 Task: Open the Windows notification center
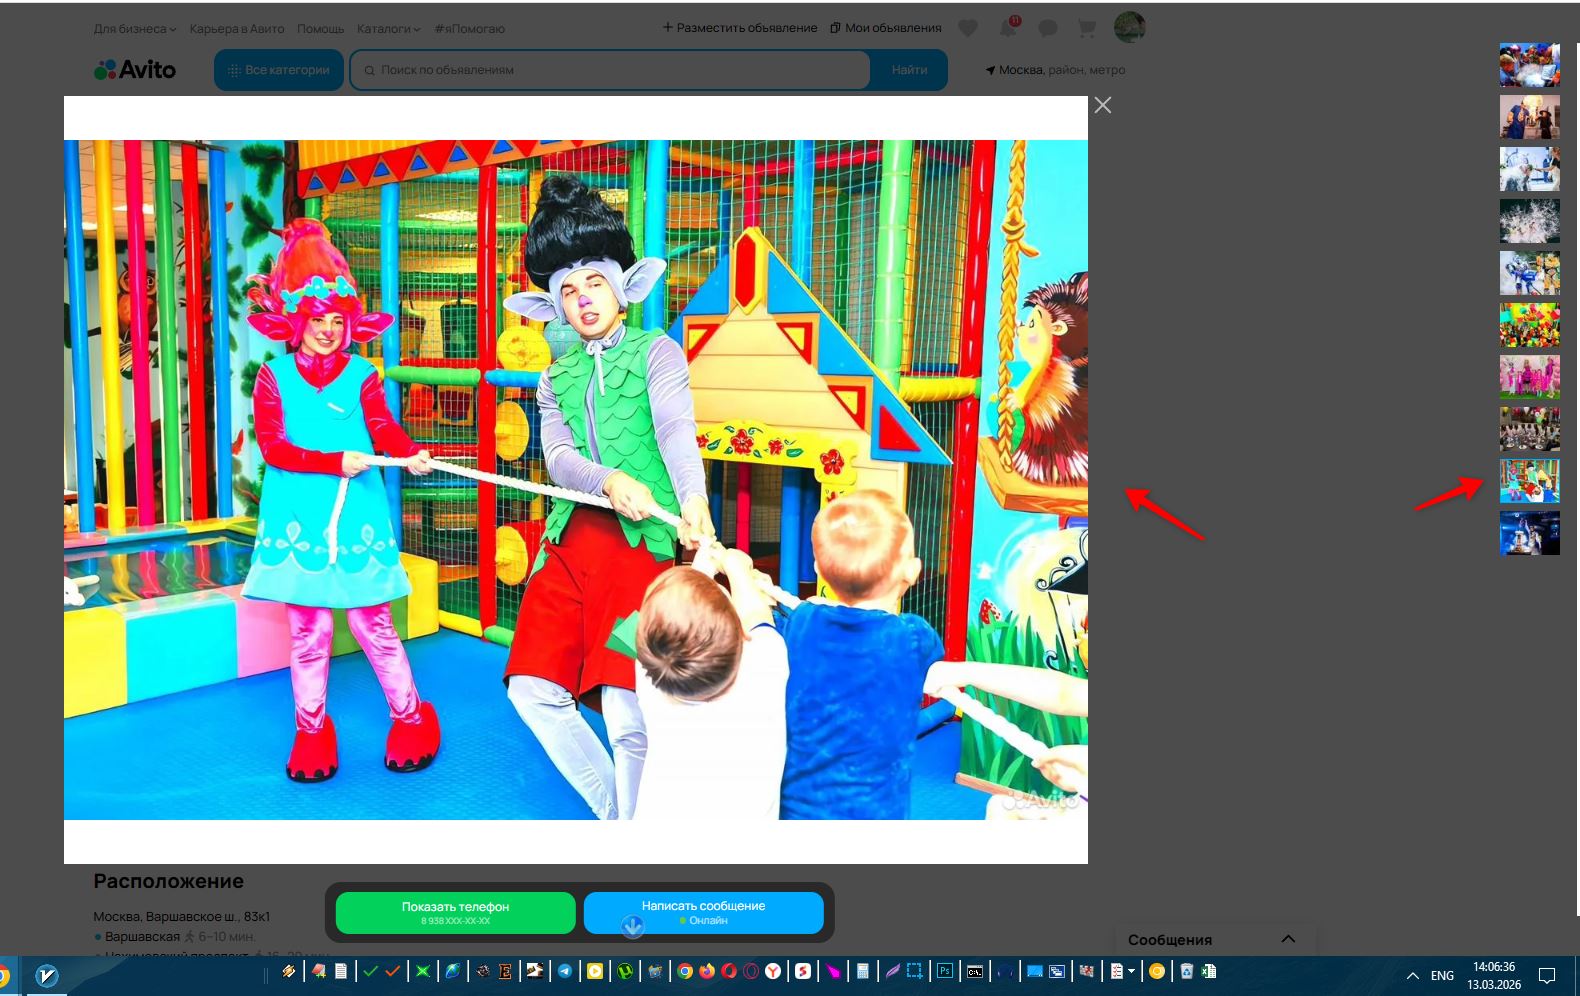[x=1547, y=976]
